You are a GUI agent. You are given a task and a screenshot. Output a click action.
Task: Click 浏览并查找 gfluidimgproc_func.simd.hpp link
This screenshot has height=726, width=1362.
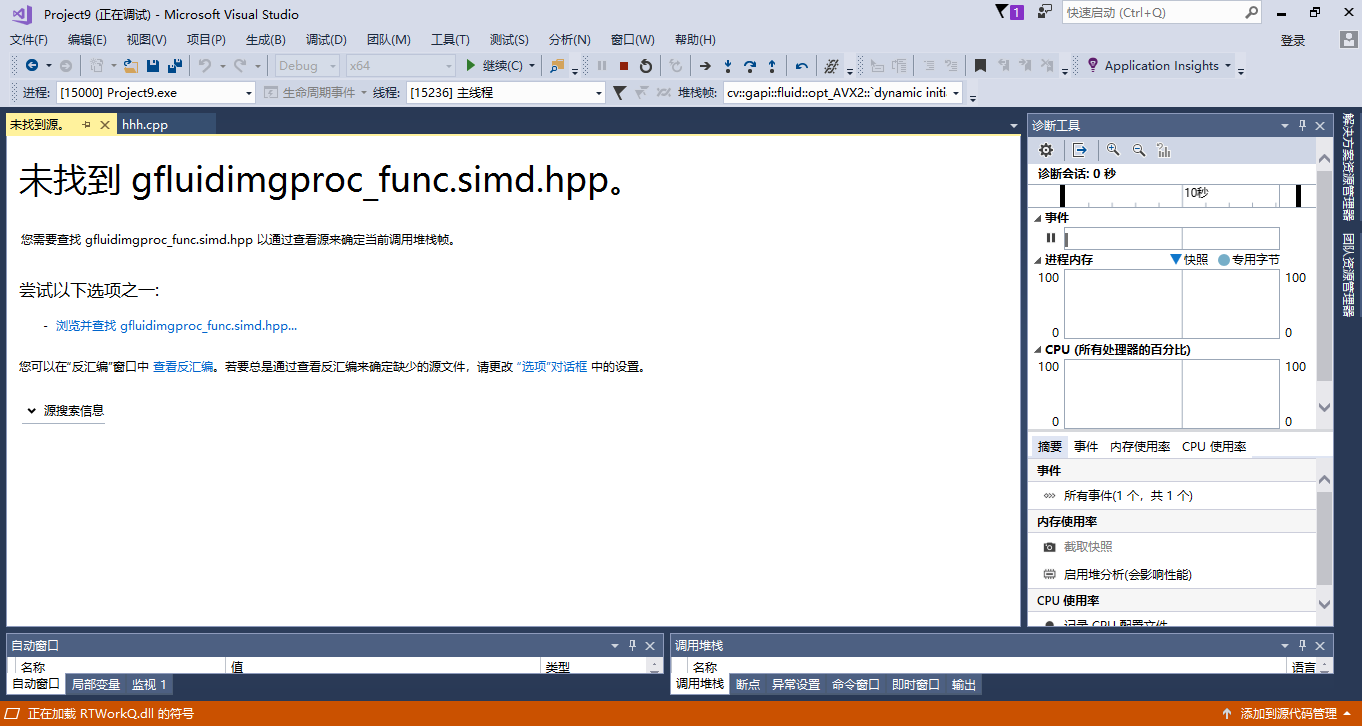click(177, 326)
